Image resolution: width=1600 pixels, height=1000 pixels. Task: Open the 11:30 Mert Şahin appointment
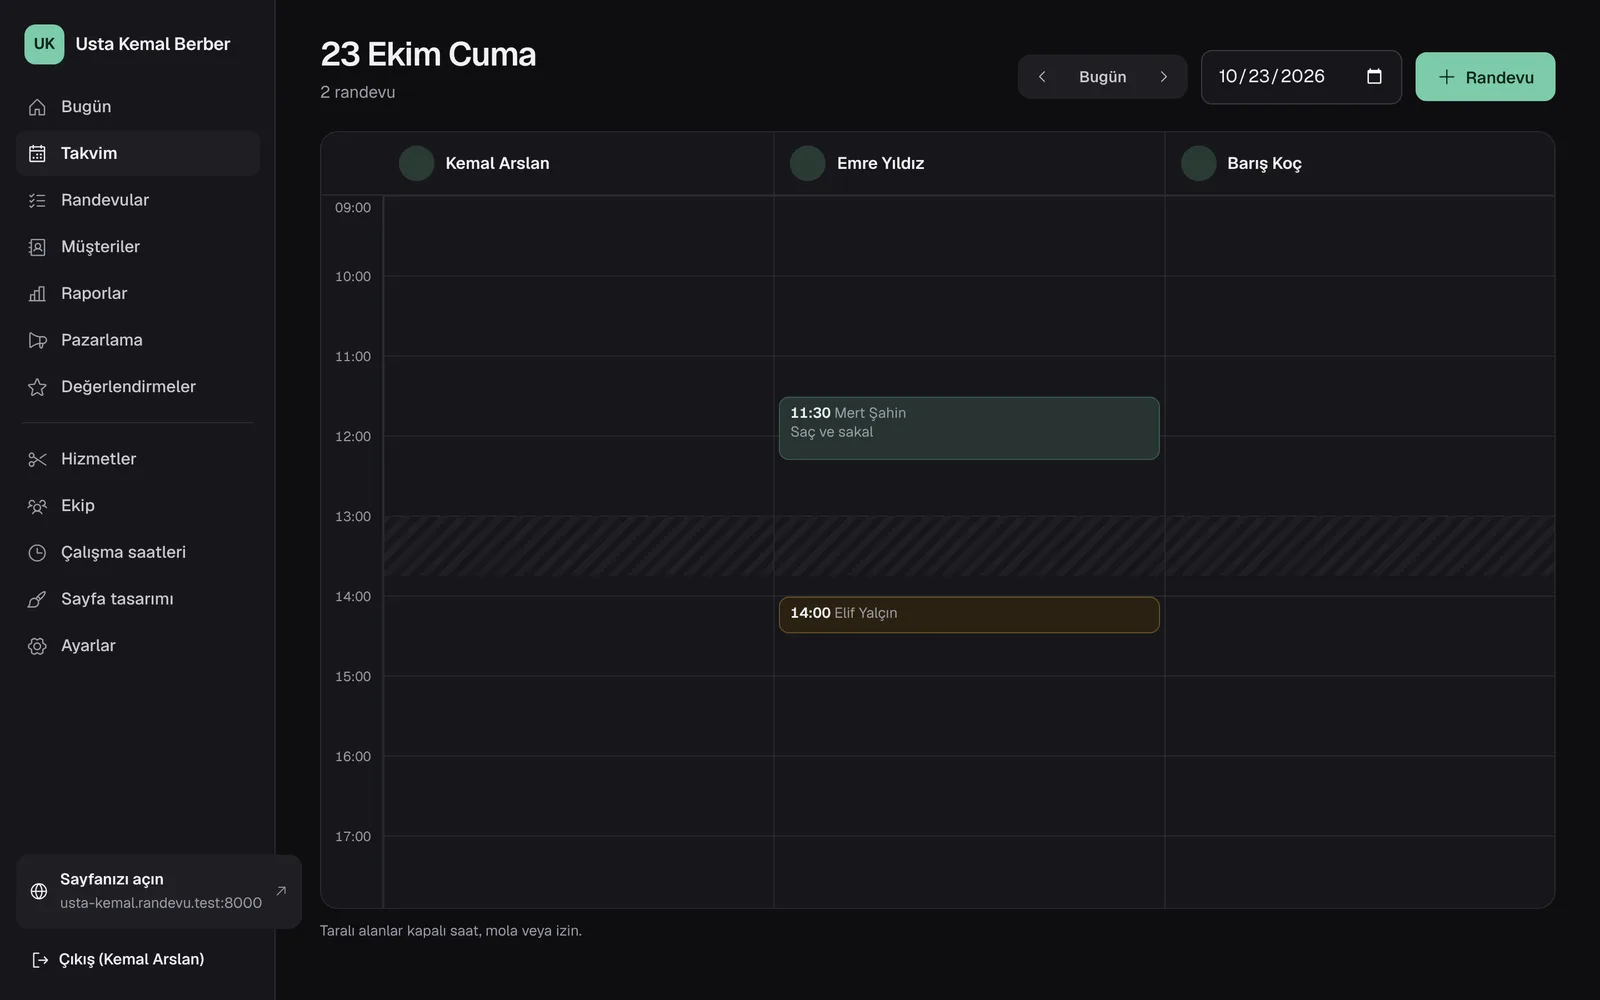point(969,428)
